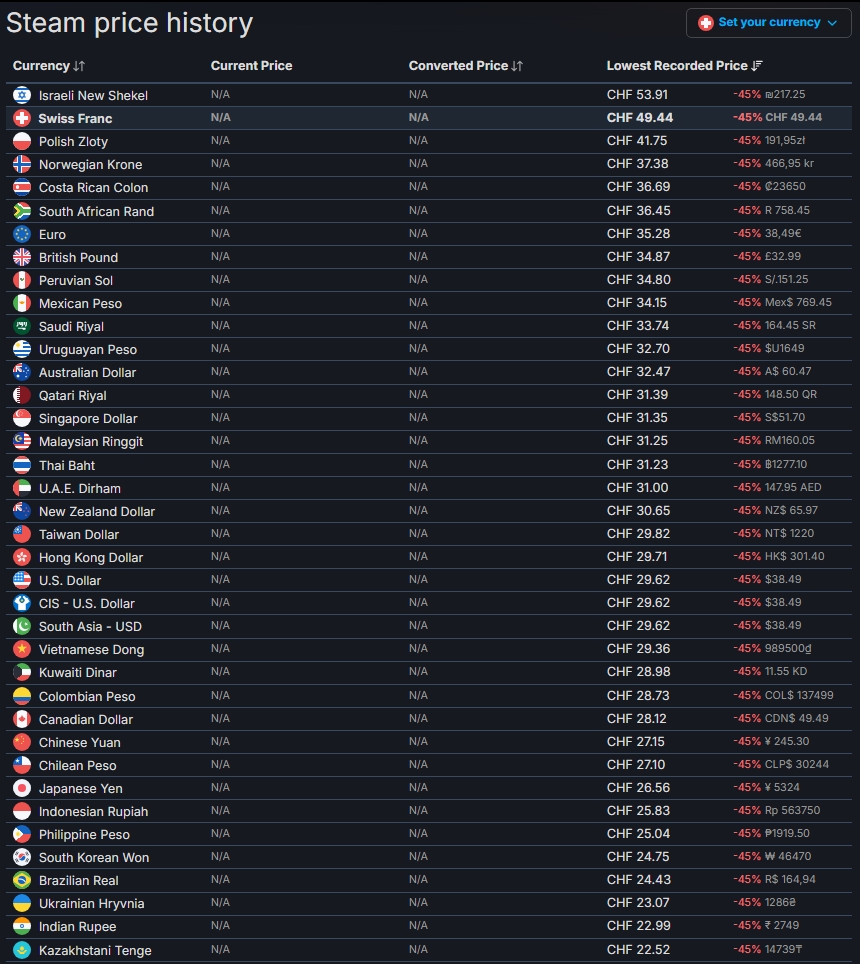The width and height of the screenshot is (860, 964).
Task: Select the Philippine Peso currency name
Action: [x=84, y=835]
